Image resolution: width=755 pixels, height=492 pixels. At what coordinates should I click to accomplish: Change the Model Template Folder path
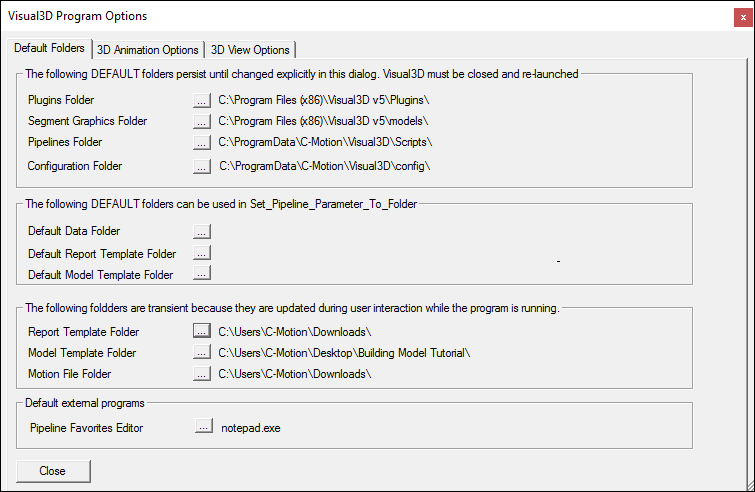pyautogui.click(x=202, y=352)
